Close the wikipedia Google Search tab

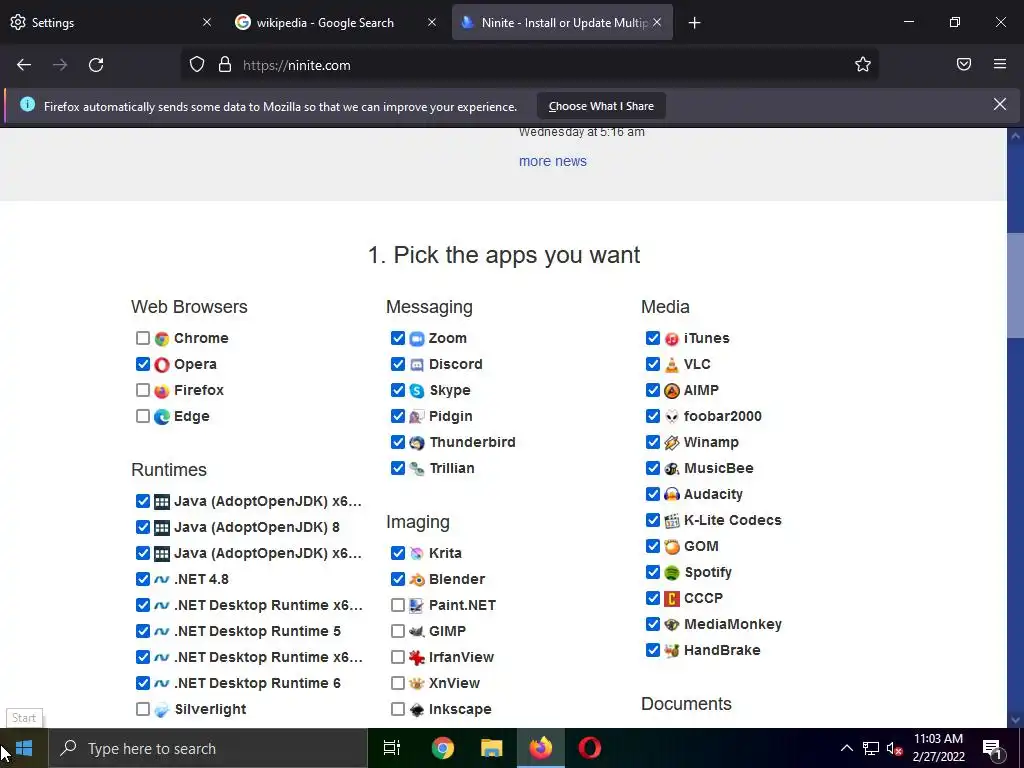[x=432, y=22]
